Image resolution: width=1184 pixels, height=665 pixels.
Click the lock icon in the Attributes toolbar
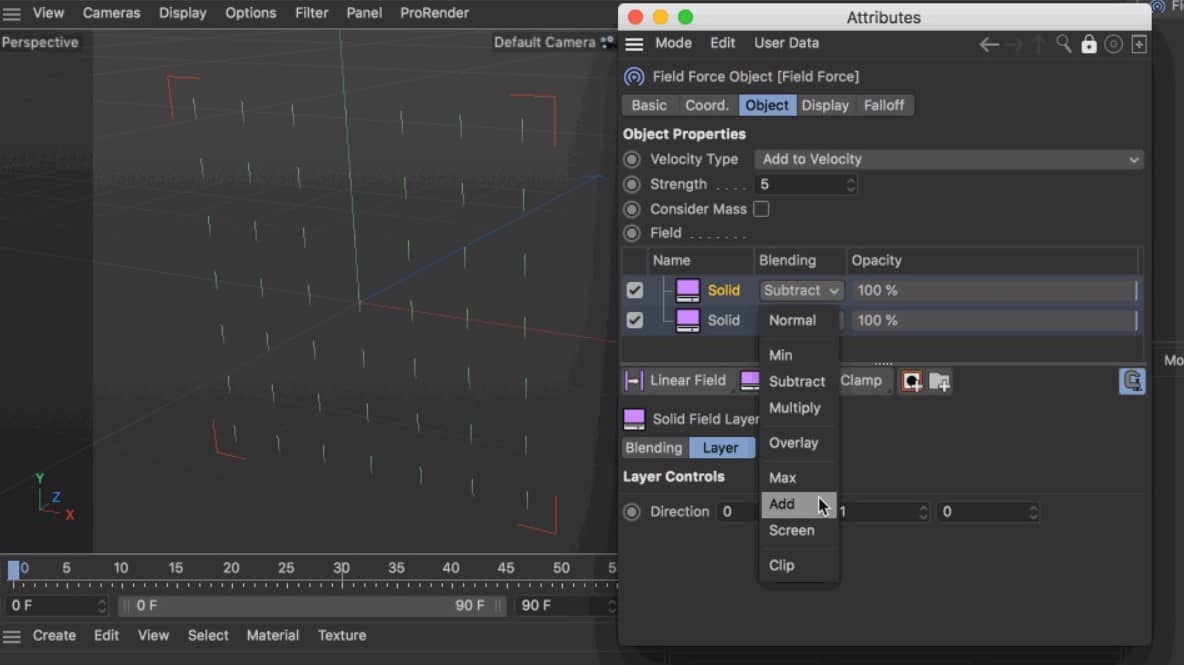[1089, 44]
